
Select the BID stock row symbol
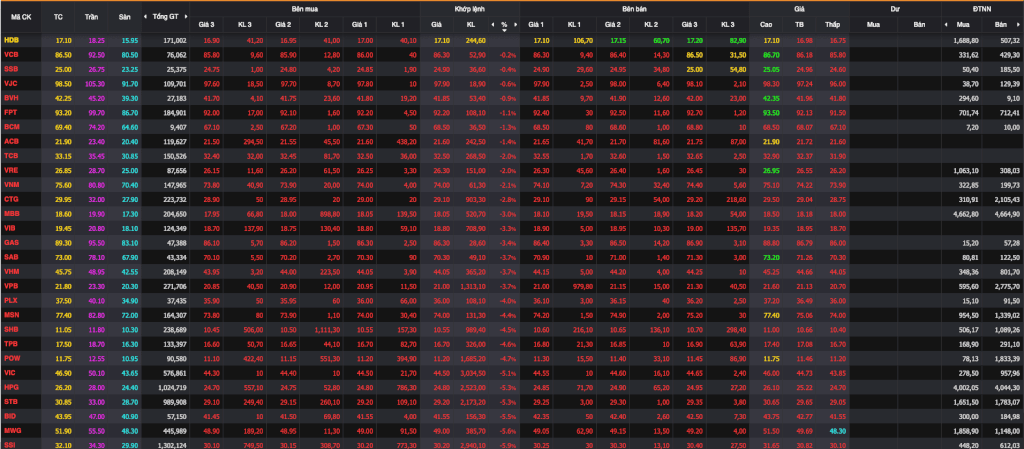click(10, 415)
